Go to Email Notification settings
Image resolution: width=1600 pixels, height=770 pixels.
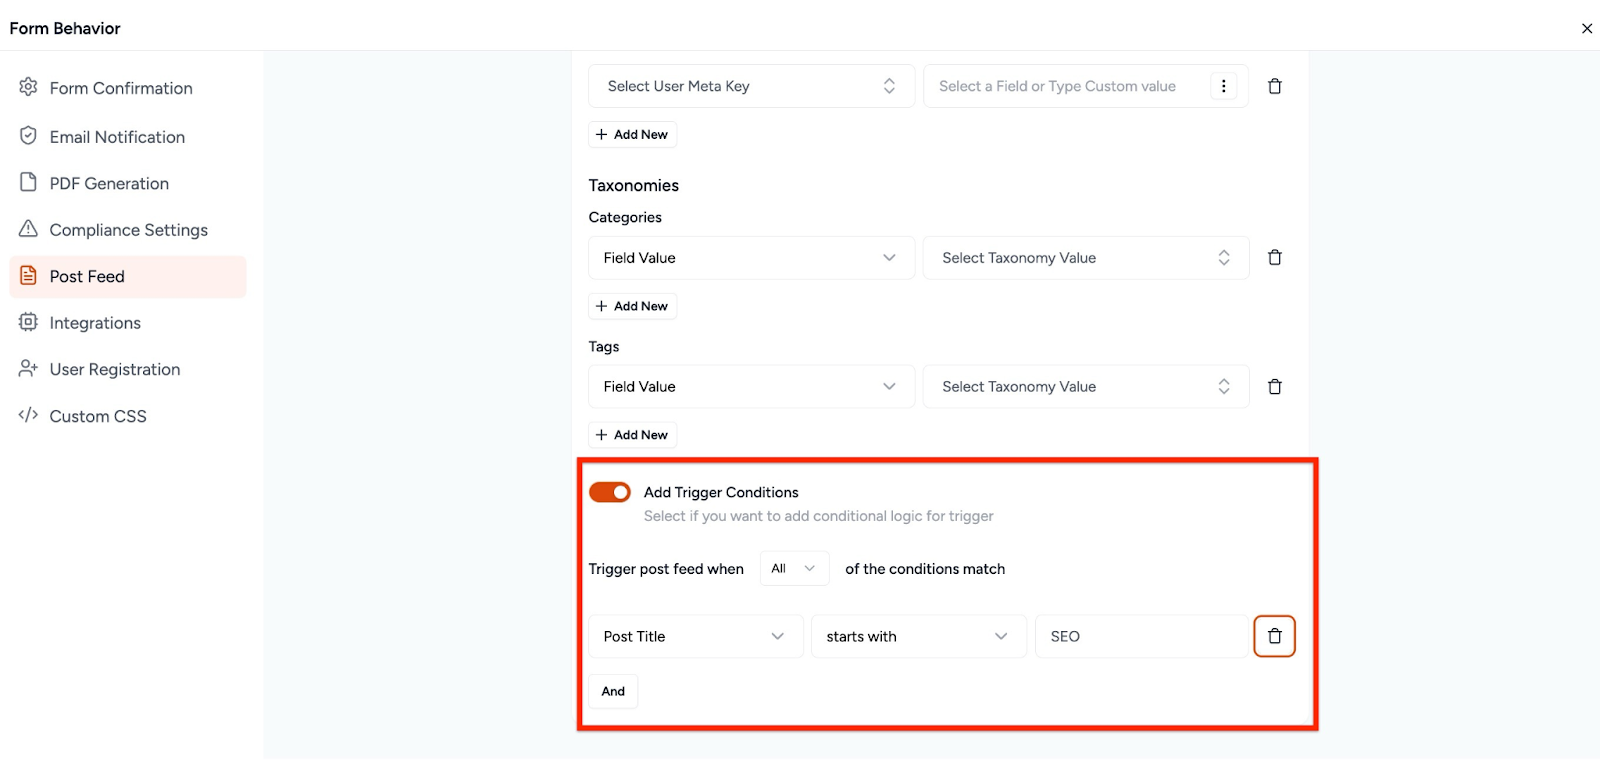coord(117,137)
